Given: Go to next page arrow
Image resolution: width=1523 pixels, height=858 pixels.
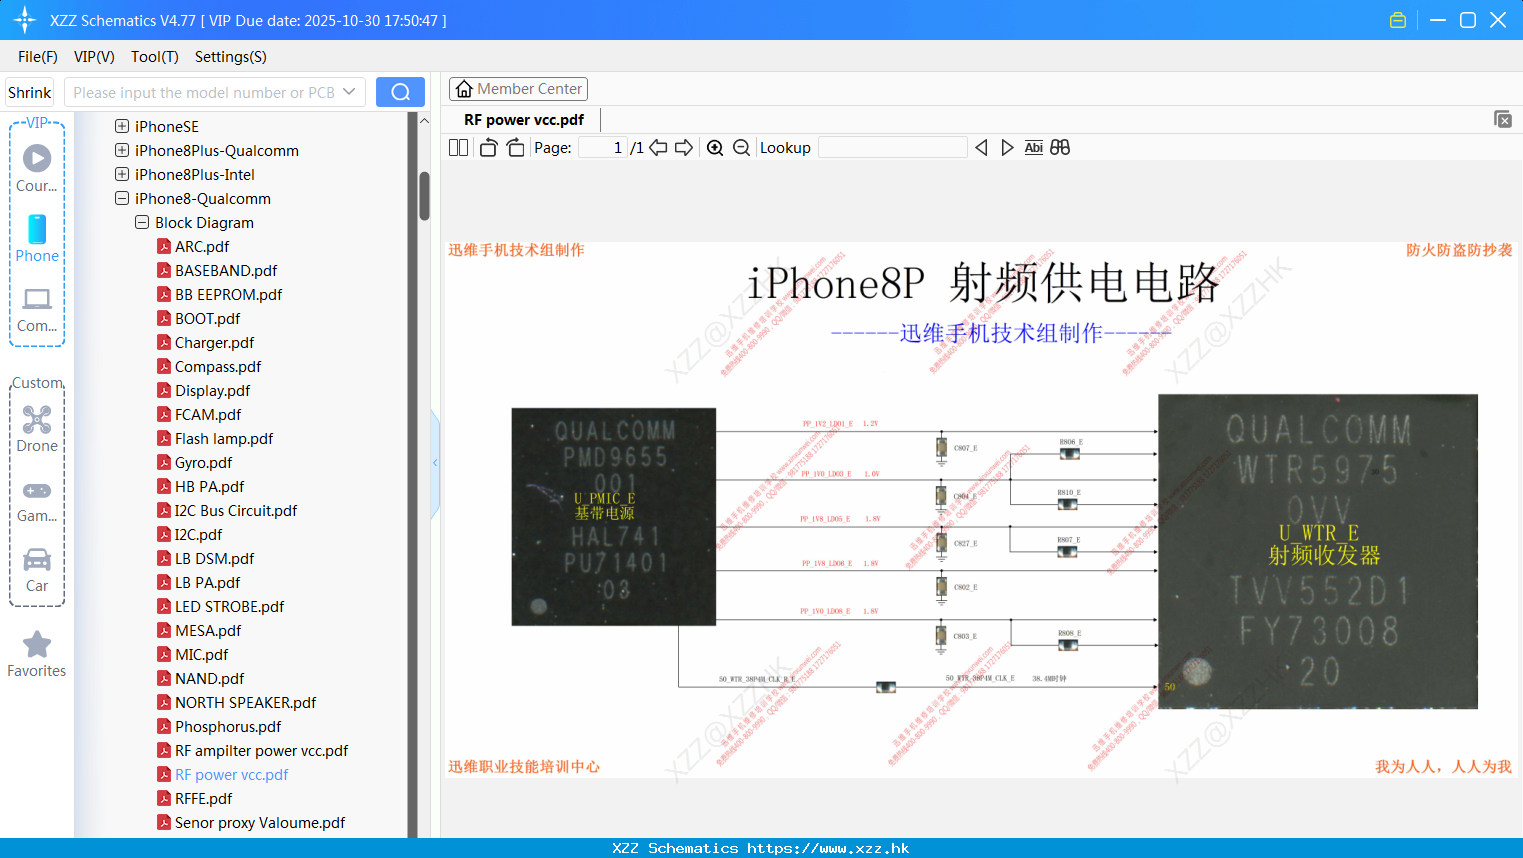Looking at the screenshot, I should pyautogui.click(x=684, y=147).
